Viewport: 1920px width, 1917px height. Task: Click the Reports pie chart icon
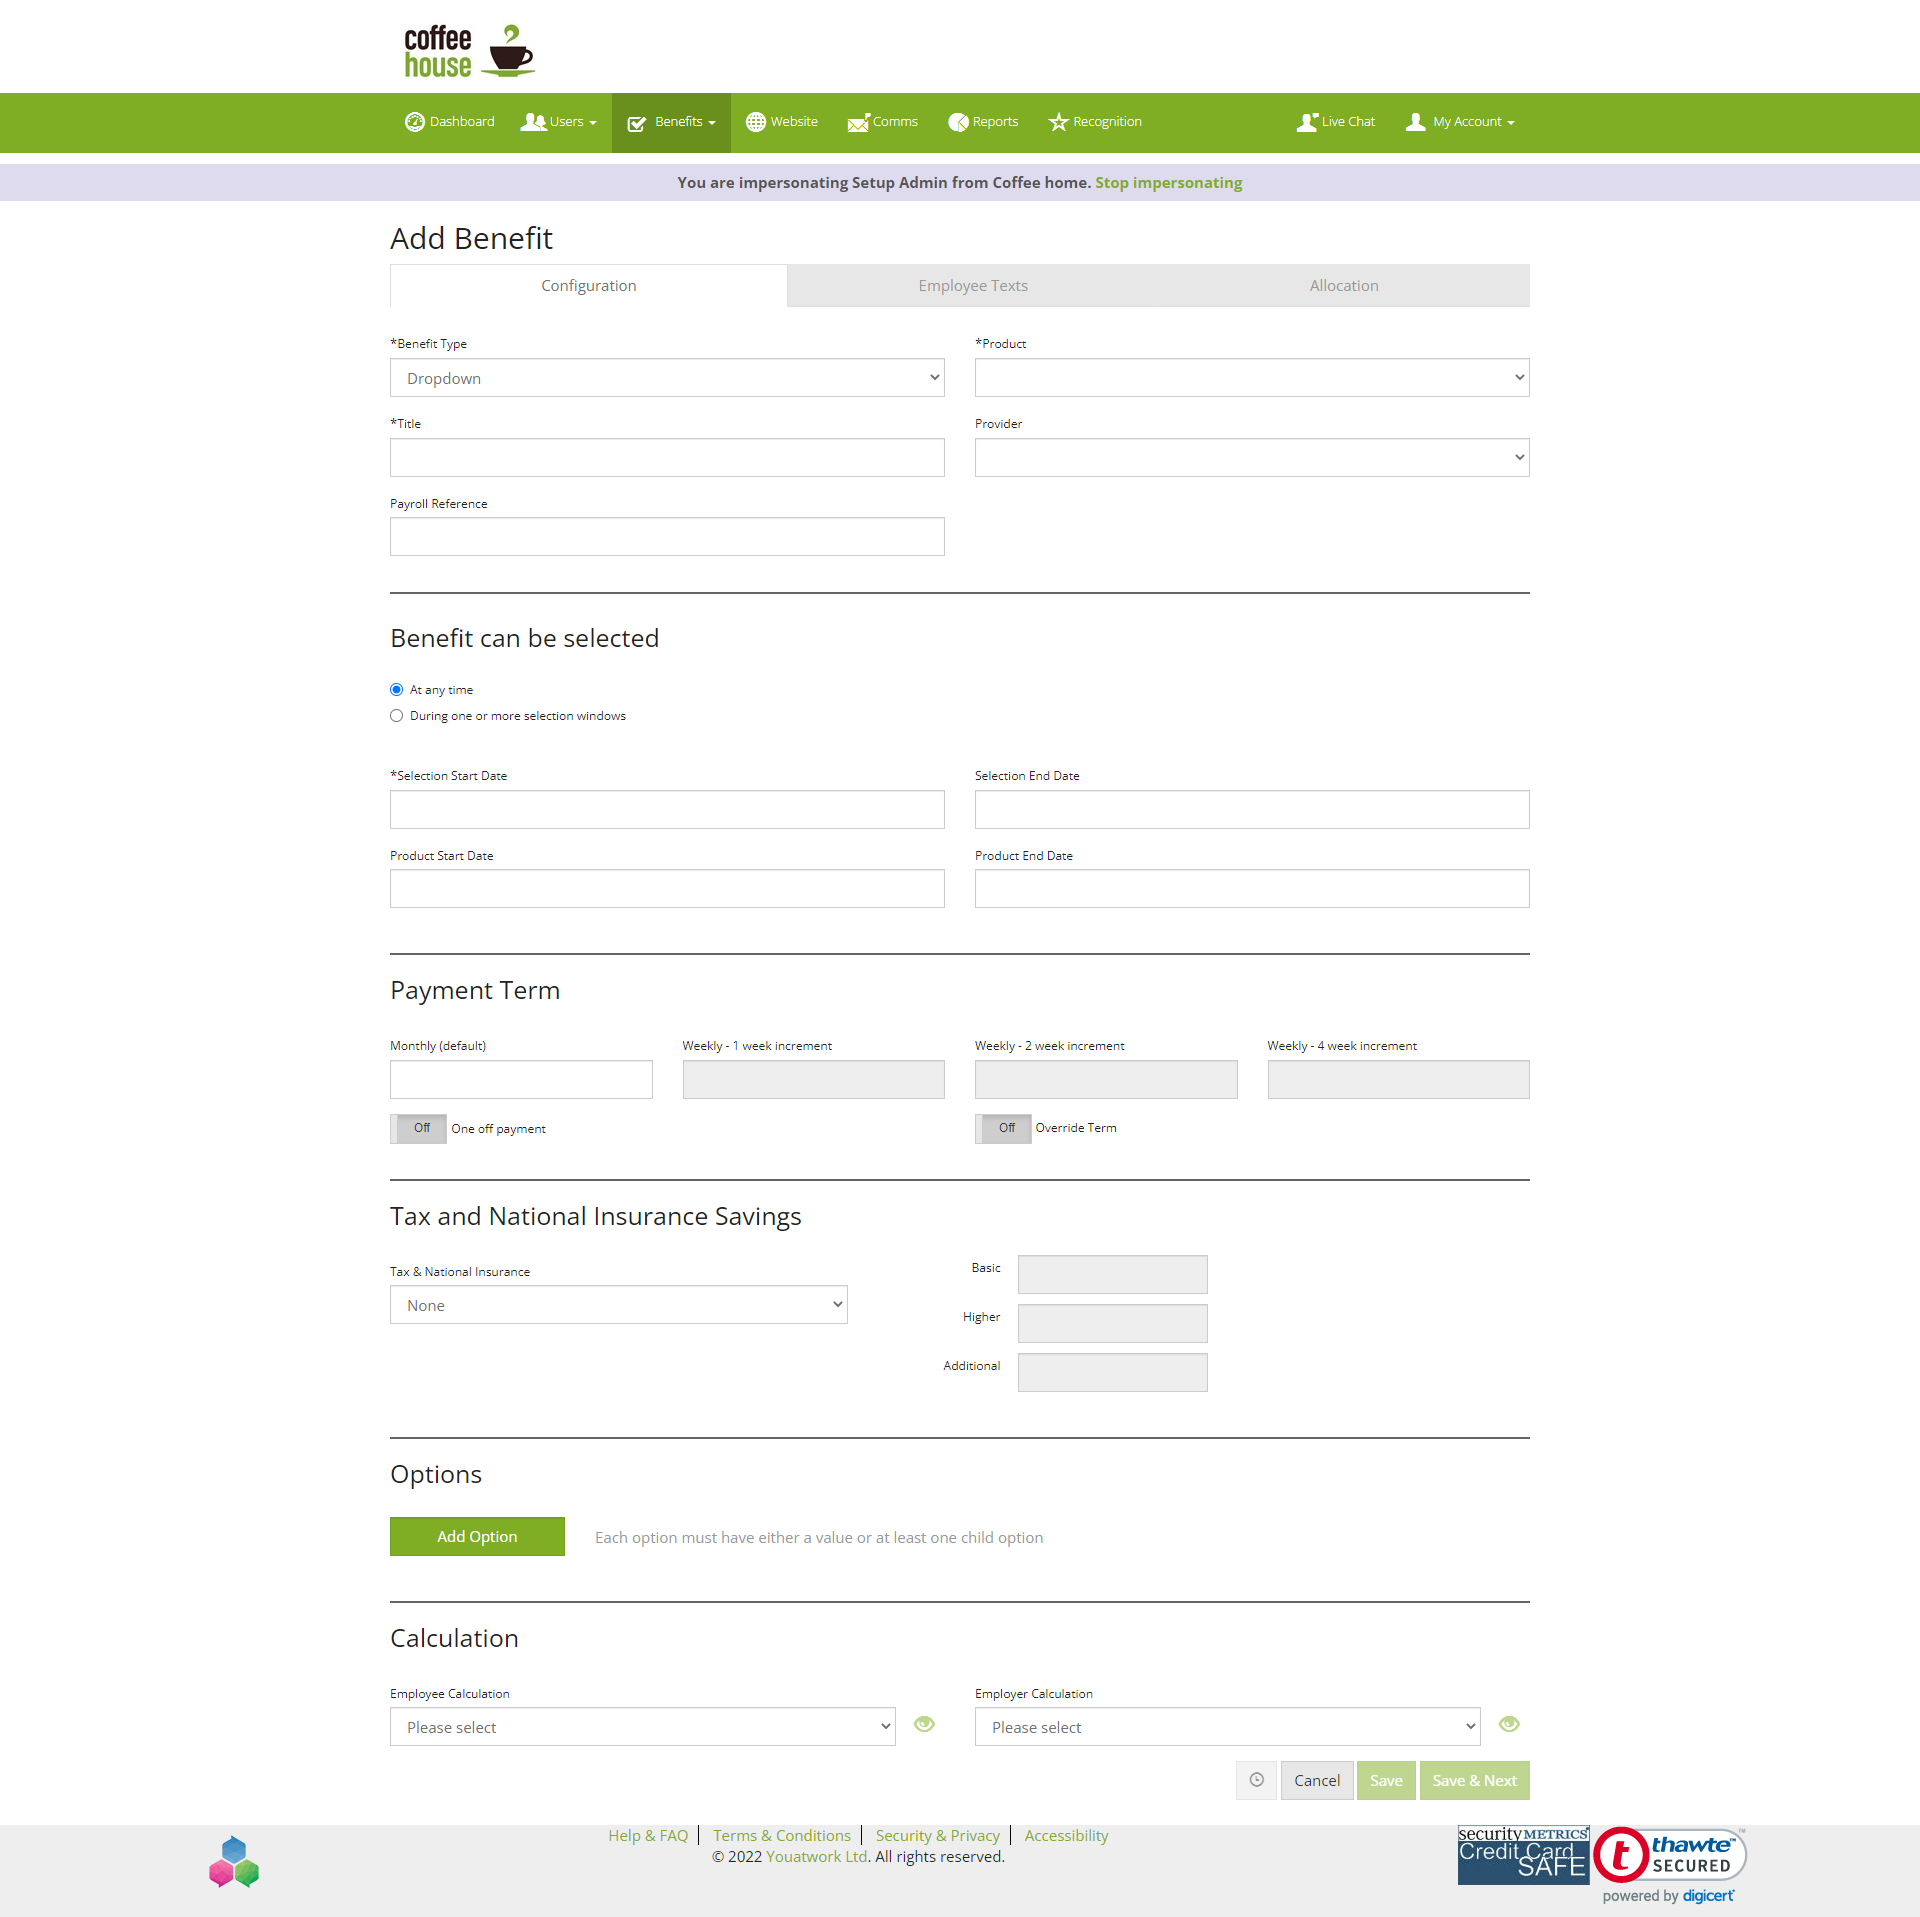pyautogui.click(x=958, y=122)
